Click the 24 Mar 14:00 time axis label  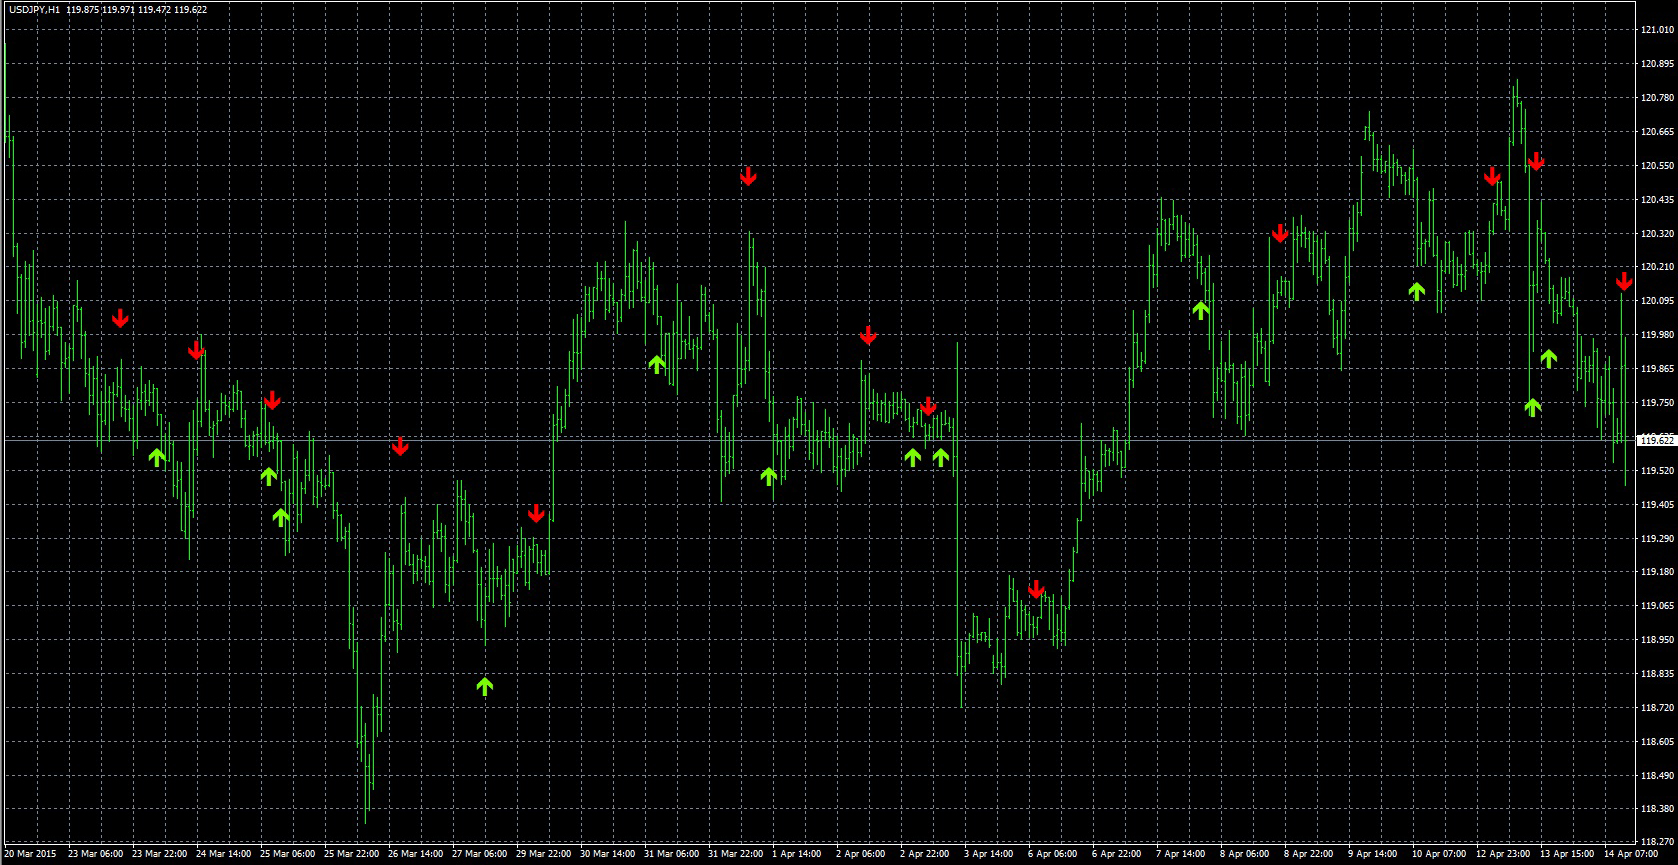(223, 854)
